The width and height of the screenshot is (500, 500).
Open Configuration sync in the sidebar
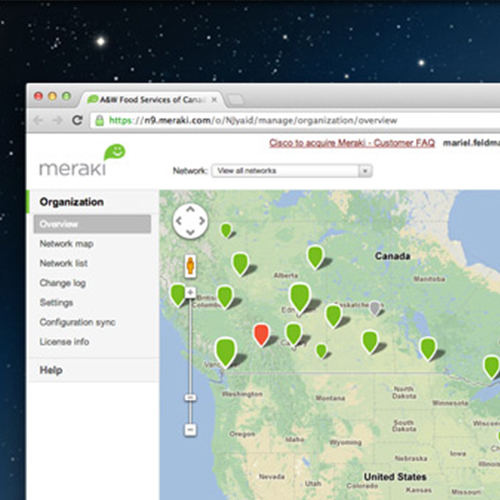click(77, 322)
